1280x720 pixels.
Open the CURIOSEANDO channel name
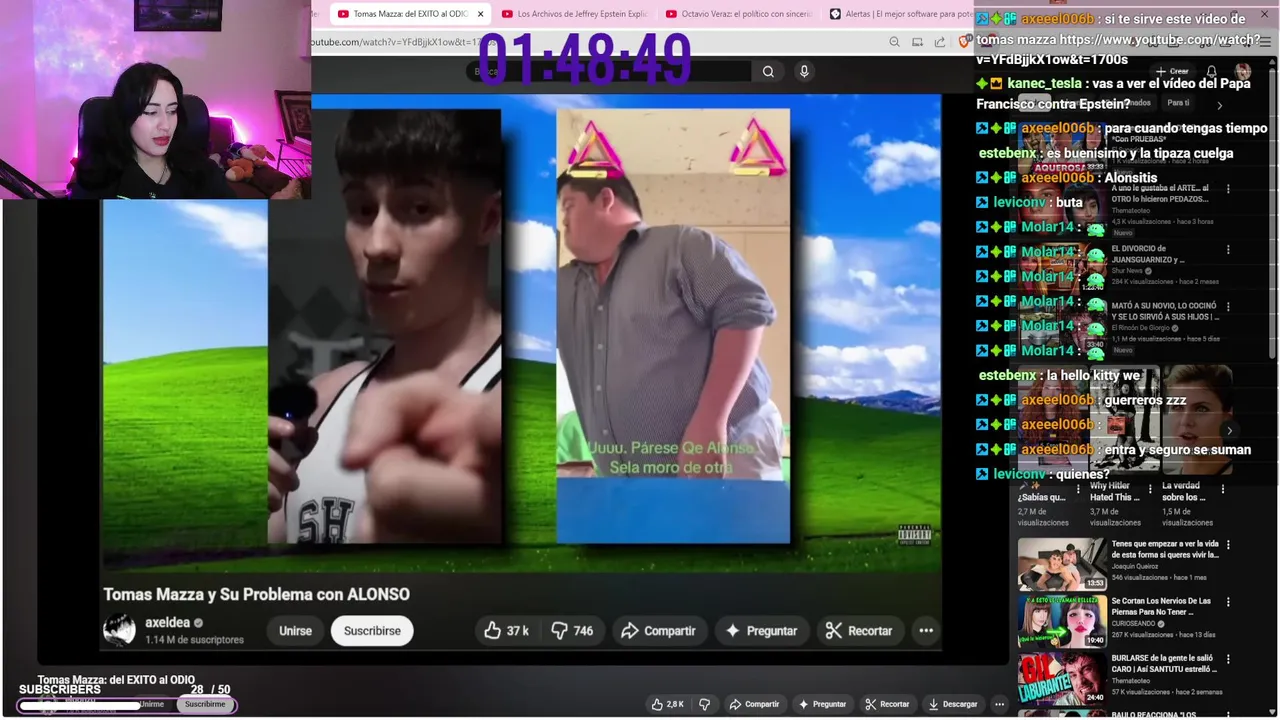click(1133, 623)
